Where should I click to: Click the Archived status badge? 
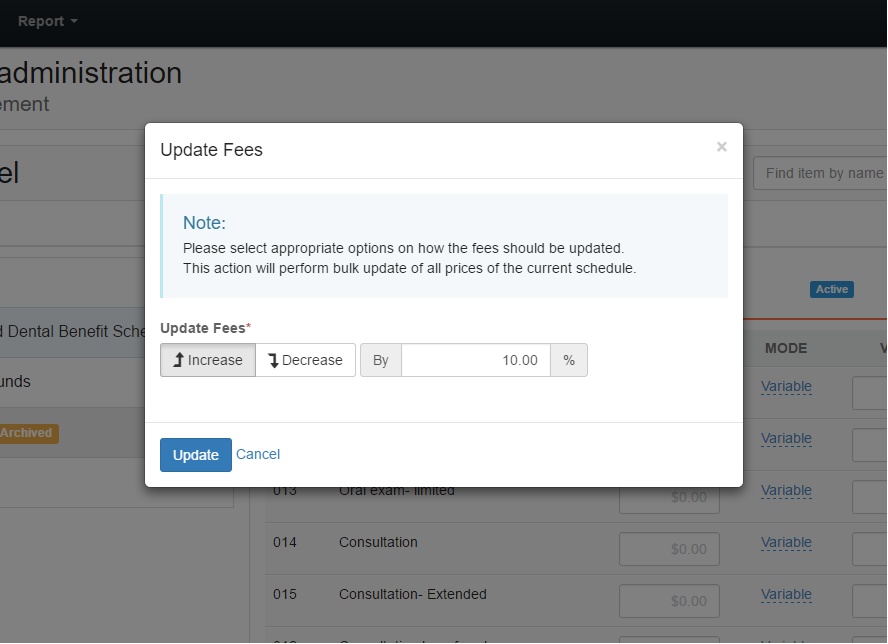click(28, 433)
